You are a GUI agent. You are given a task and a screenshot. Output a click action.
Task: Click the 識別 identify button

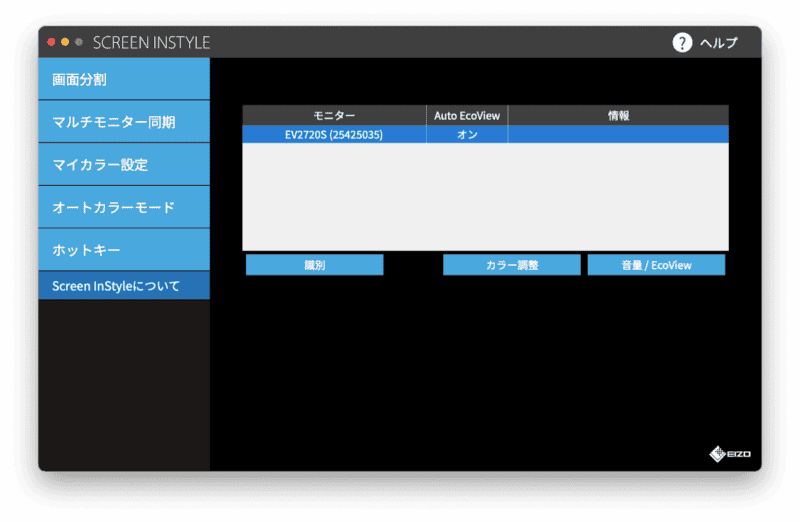(314, 265)
